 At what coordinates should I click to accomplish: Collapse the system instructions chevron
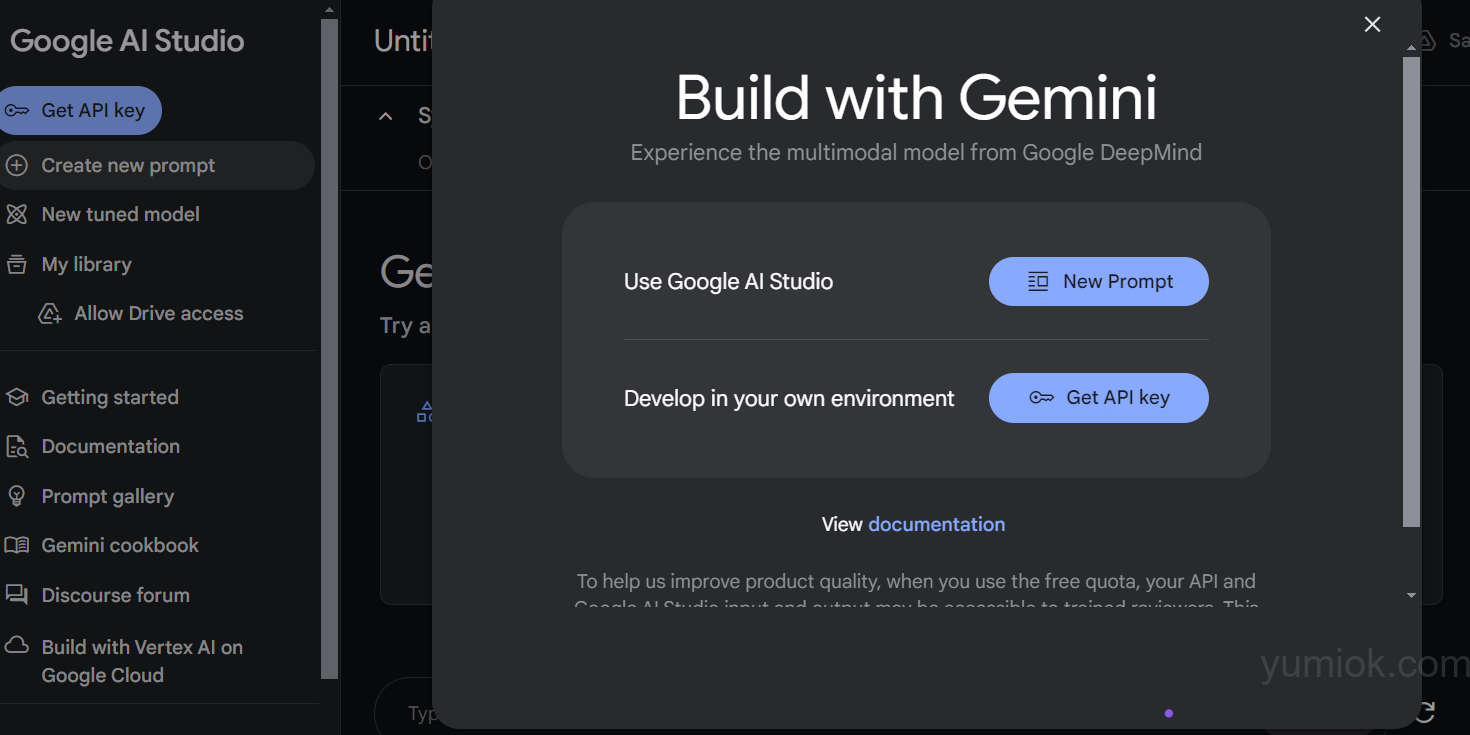tap(386, 117)
